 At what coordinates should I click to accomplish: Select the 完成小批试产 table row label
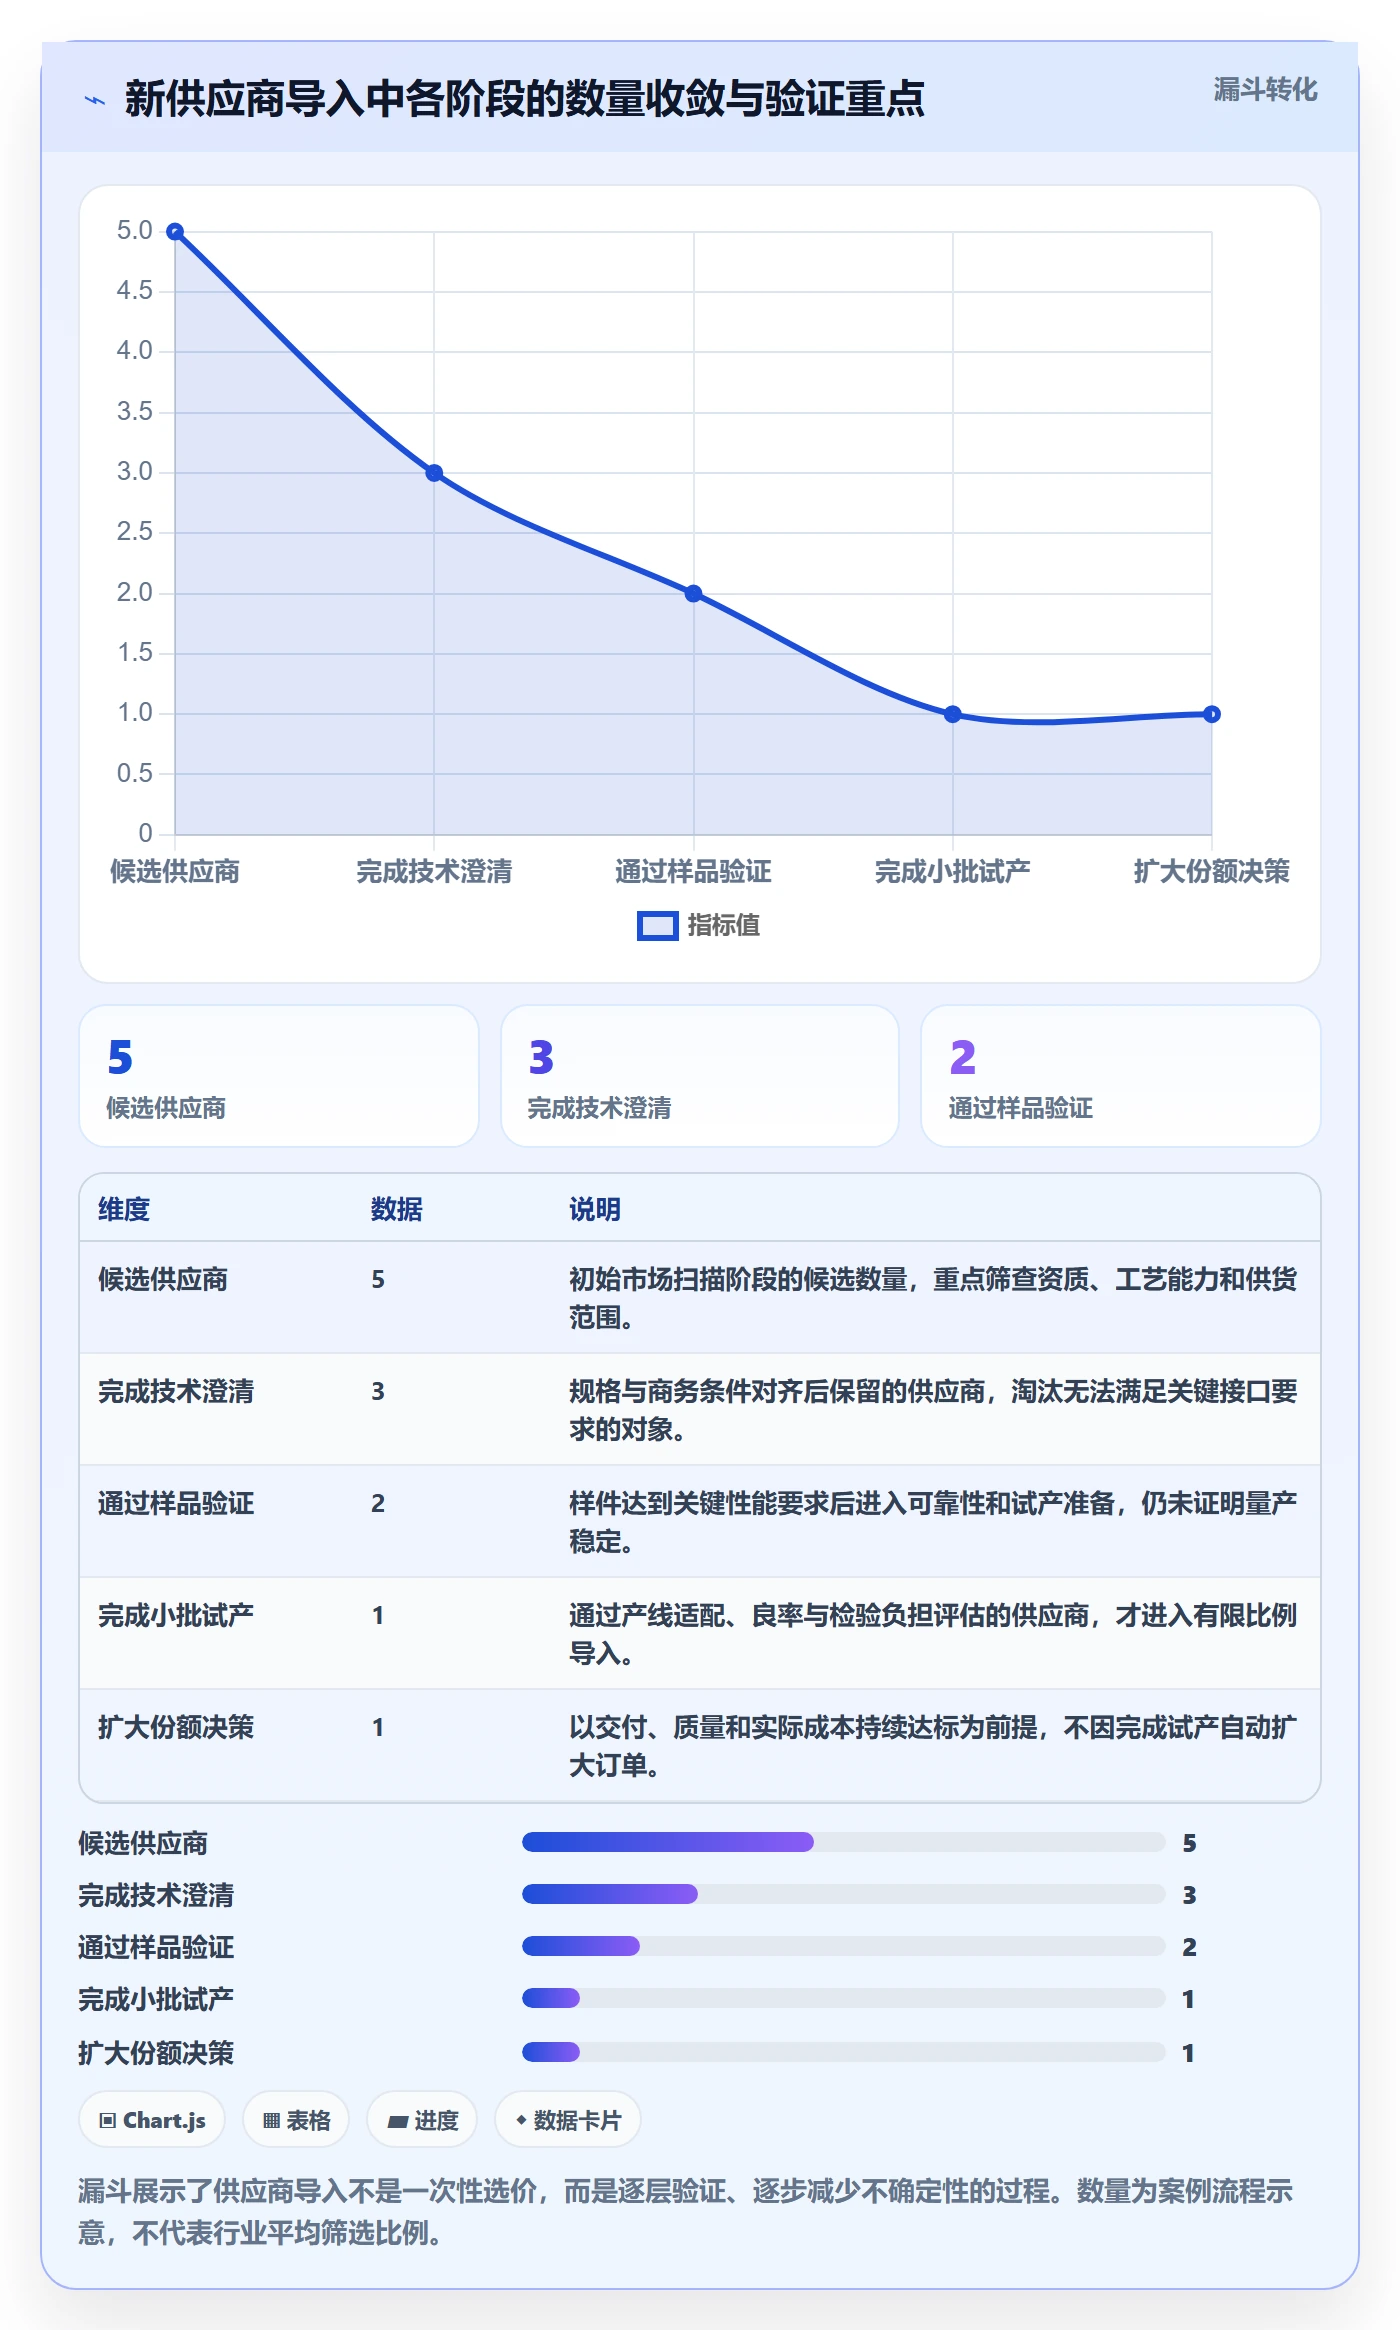pyautogui.click(x=176, y=1615)
